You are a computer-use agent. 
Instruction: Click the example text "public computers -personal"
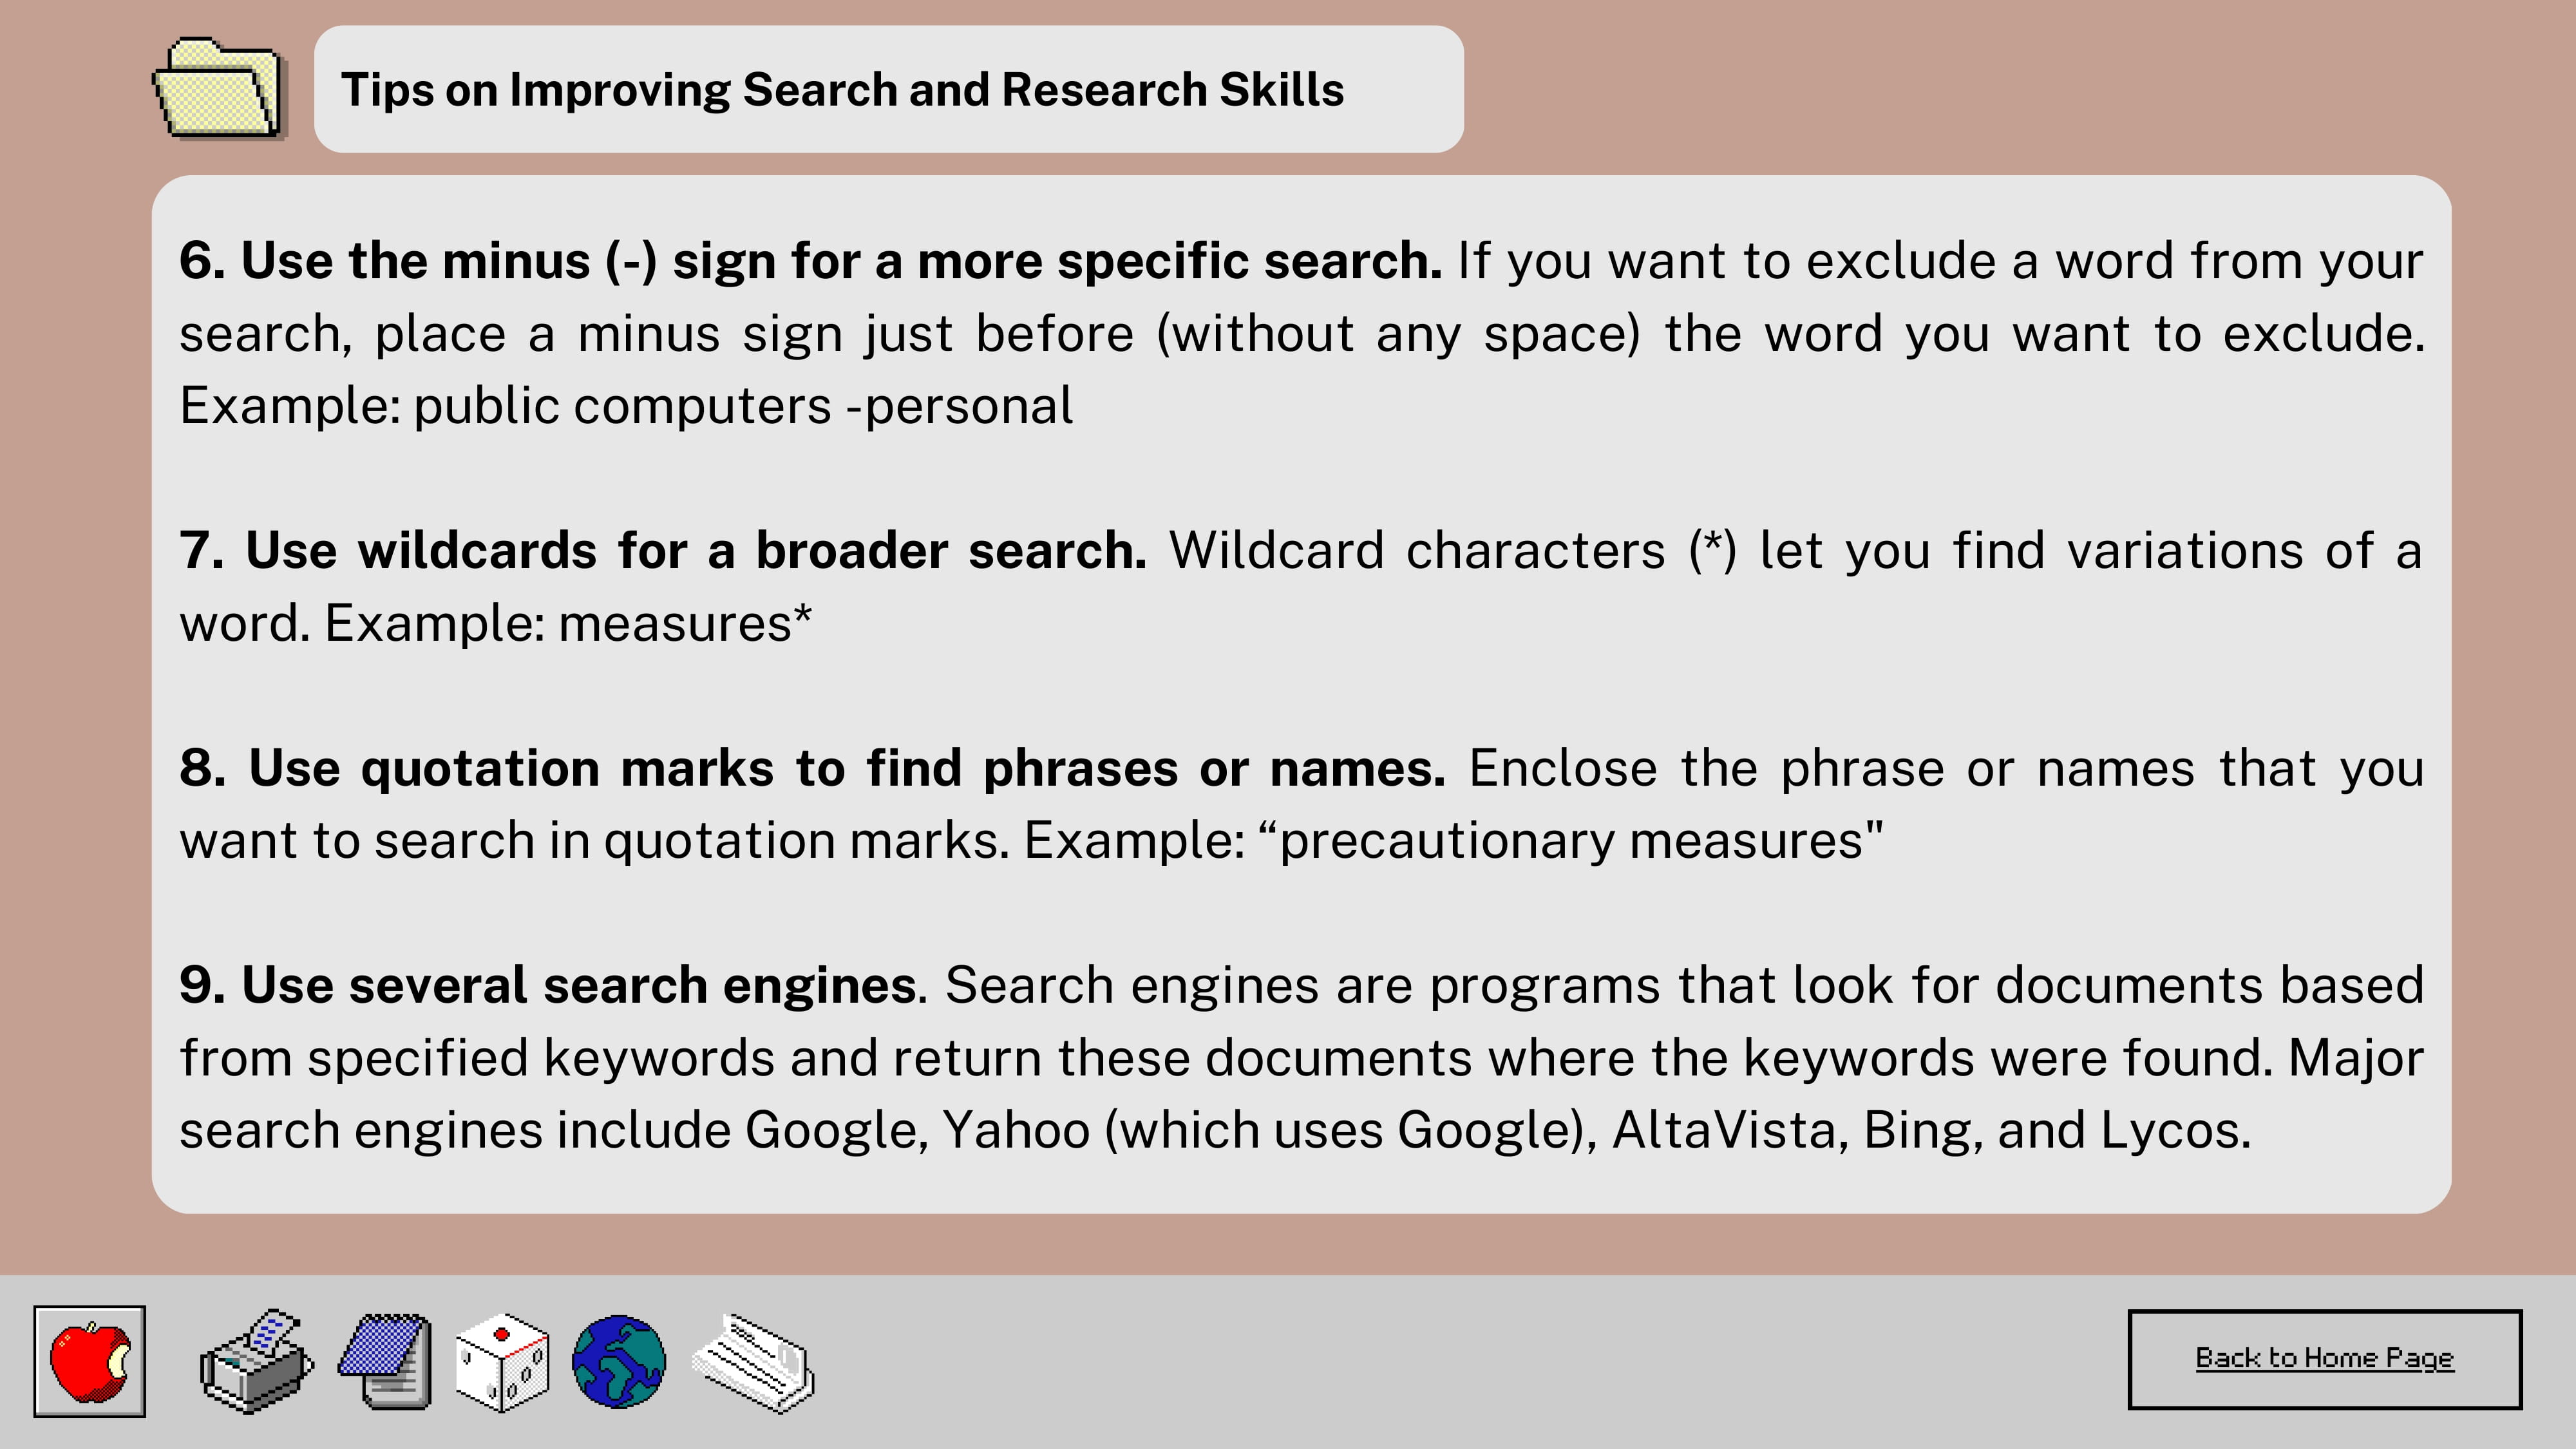pyautogui.click(x=742, y=406)
